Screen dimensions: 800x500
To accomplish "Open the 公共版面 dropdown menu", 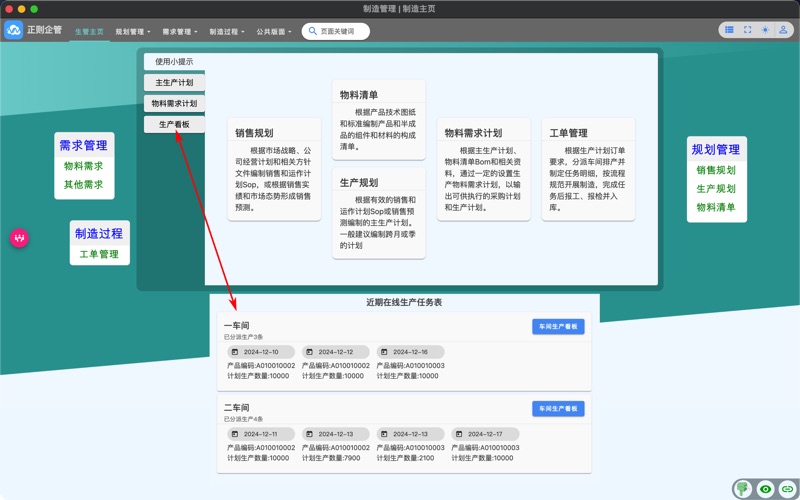I will [274, 32].
